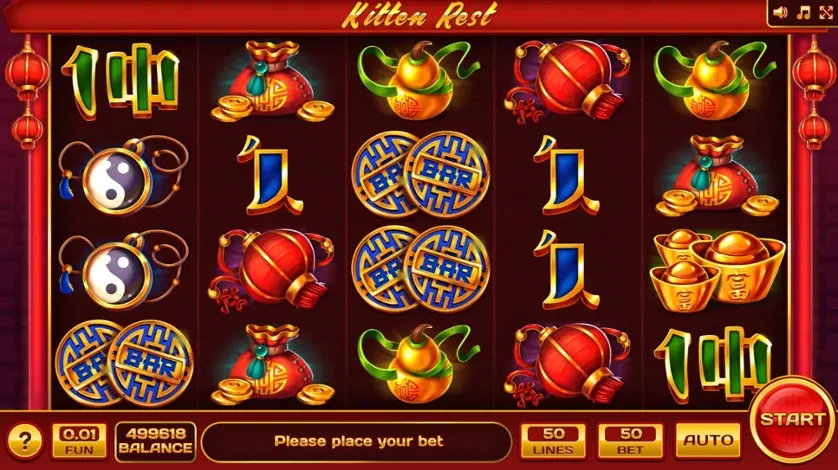This screenshot has height=470, width=838.
Task: Toggle background music note icon
Action: tap(803, 12)
